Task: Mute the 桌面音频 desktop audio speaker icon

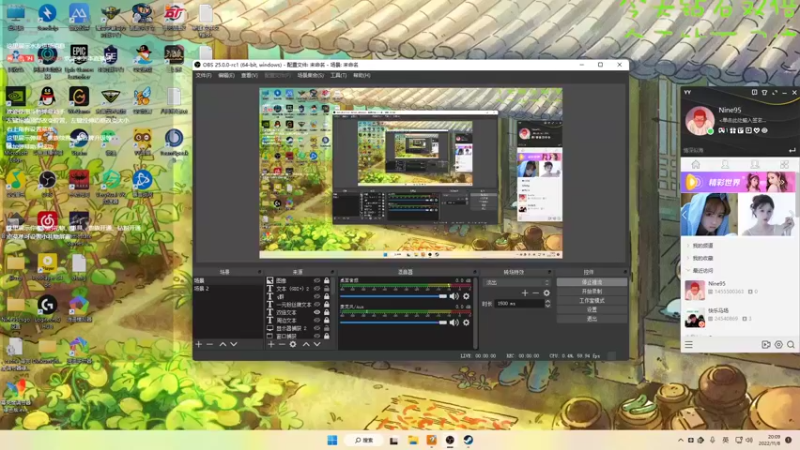Action: [454, 296]
